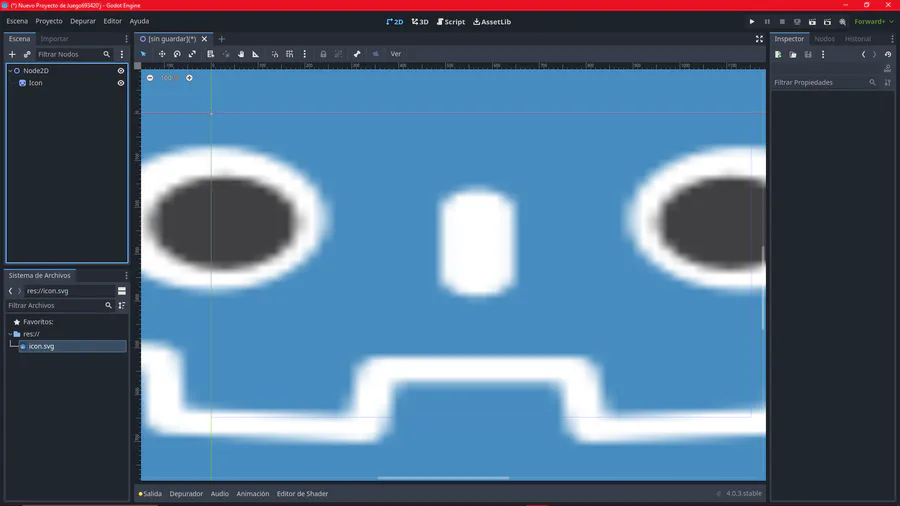Add a new child node
The image size is (900, 506).
(12, 54)
